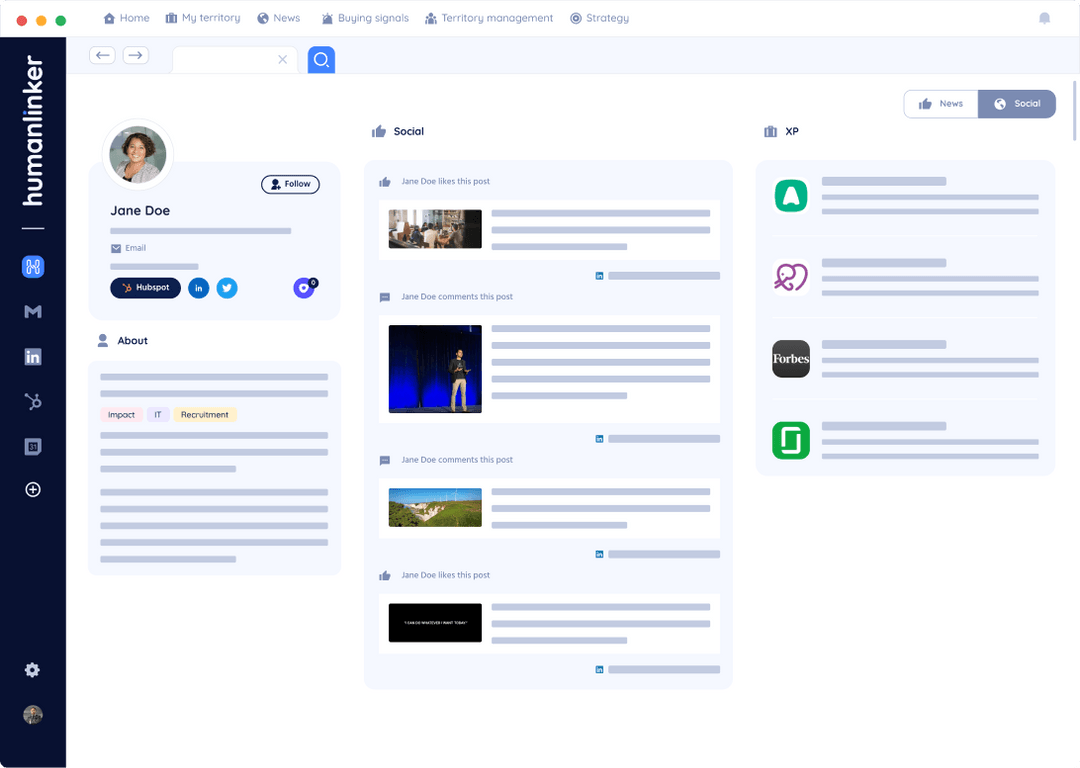Click the Hubspot button on the profile card
1080x768 pixels.
pyautogui.click(x=145, y=288)
